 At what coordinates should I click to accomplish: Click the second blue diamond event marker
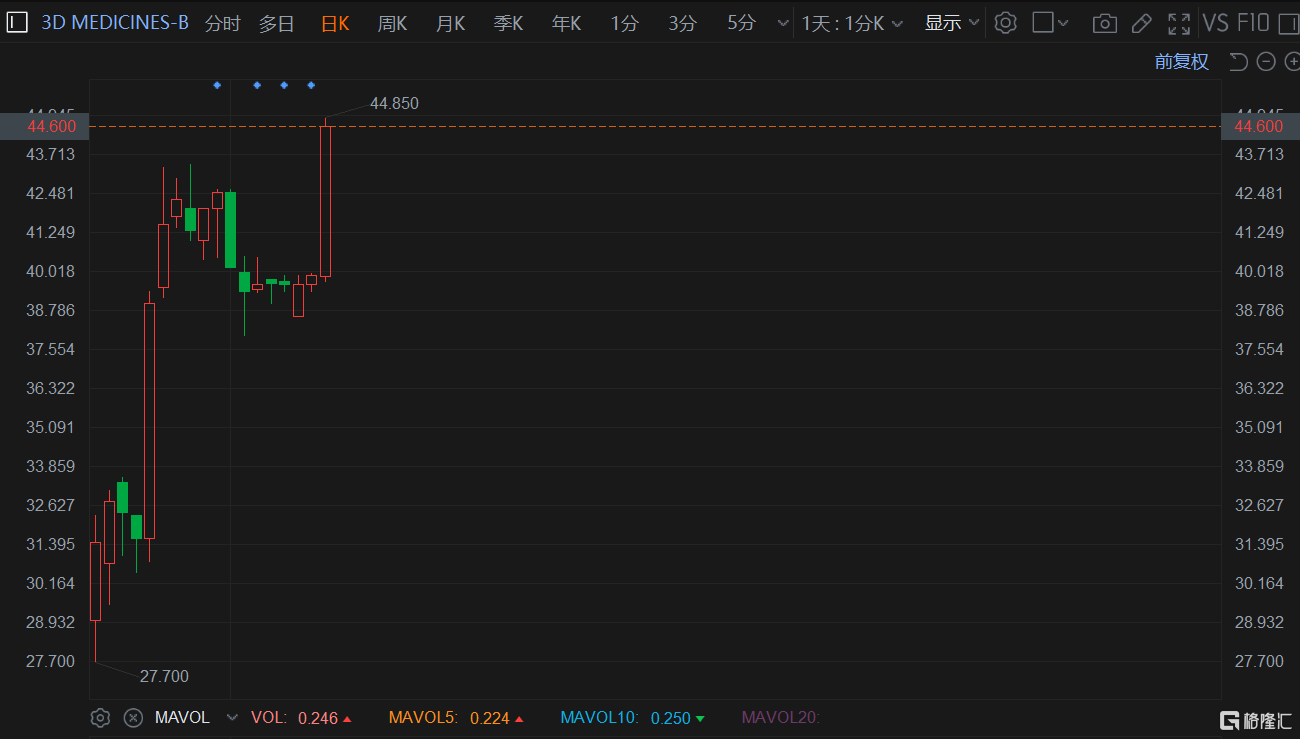coord(257,85)
